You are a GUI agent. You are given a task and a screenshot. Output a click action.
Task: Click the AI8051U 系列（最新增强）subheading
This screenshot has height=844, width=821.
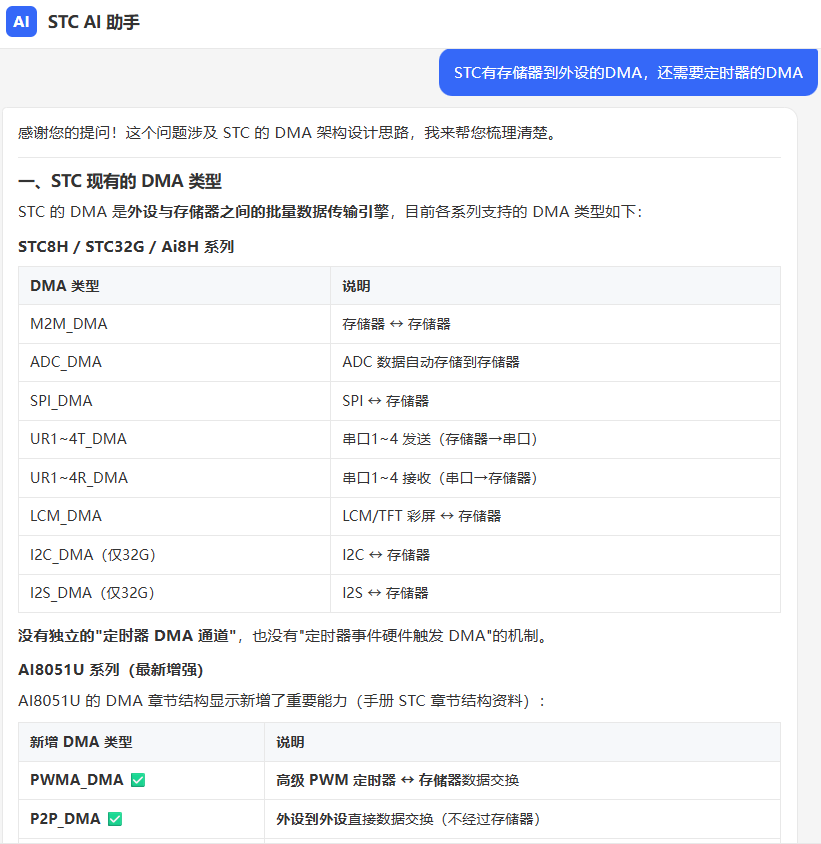(111, 670)
